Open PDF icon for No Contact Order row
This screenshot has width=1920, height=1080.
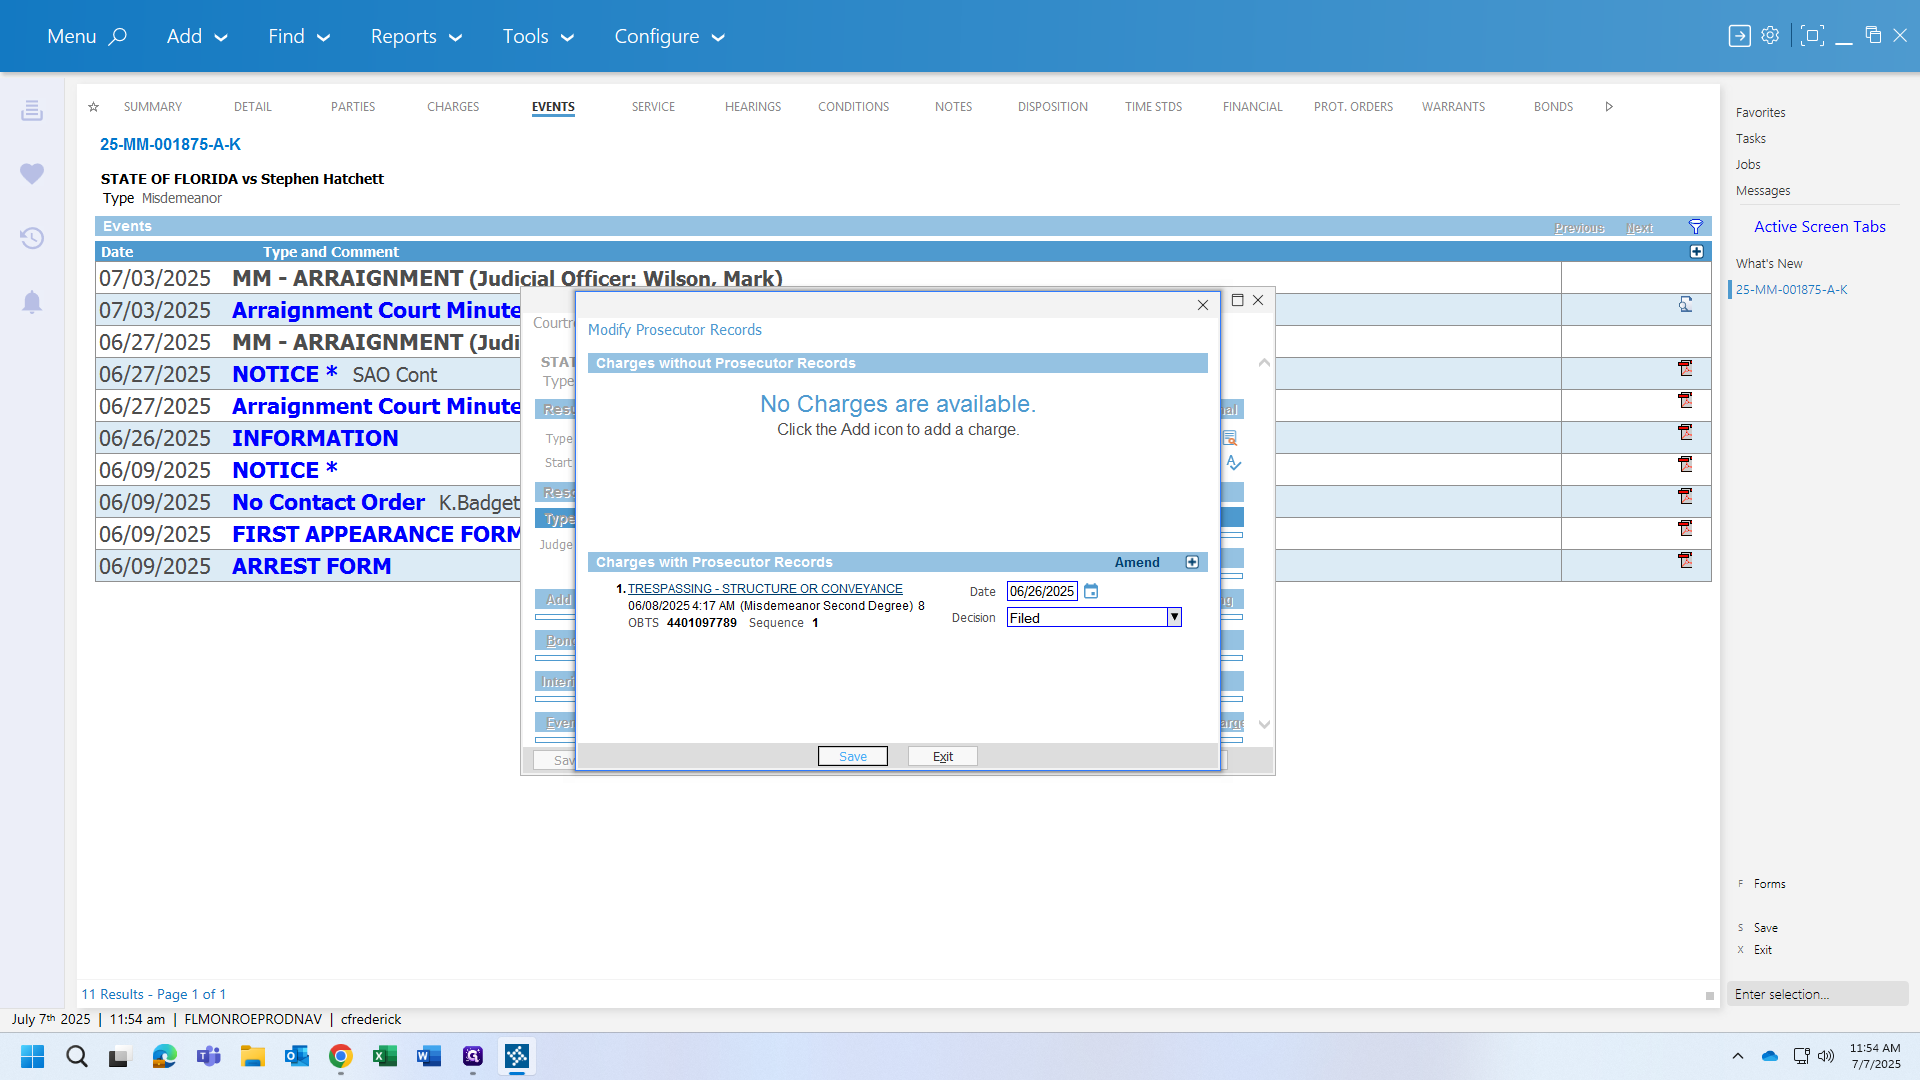coord(1685,497)
